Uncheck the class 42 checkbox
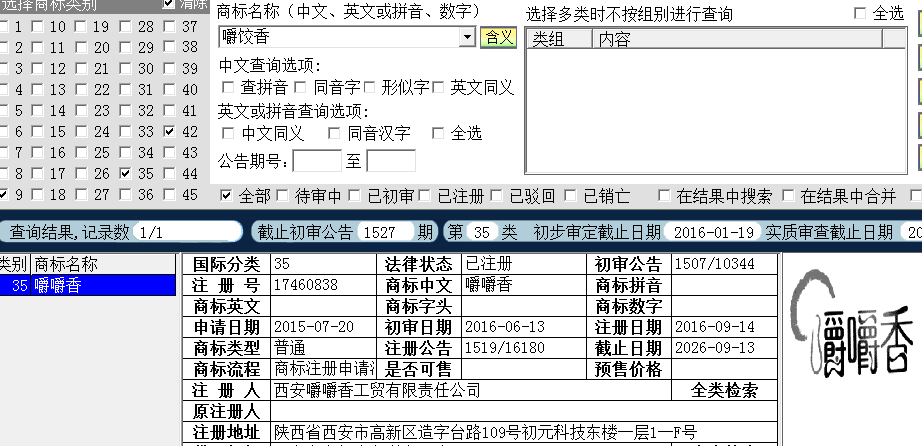The image size is (922, 446). 169,131
